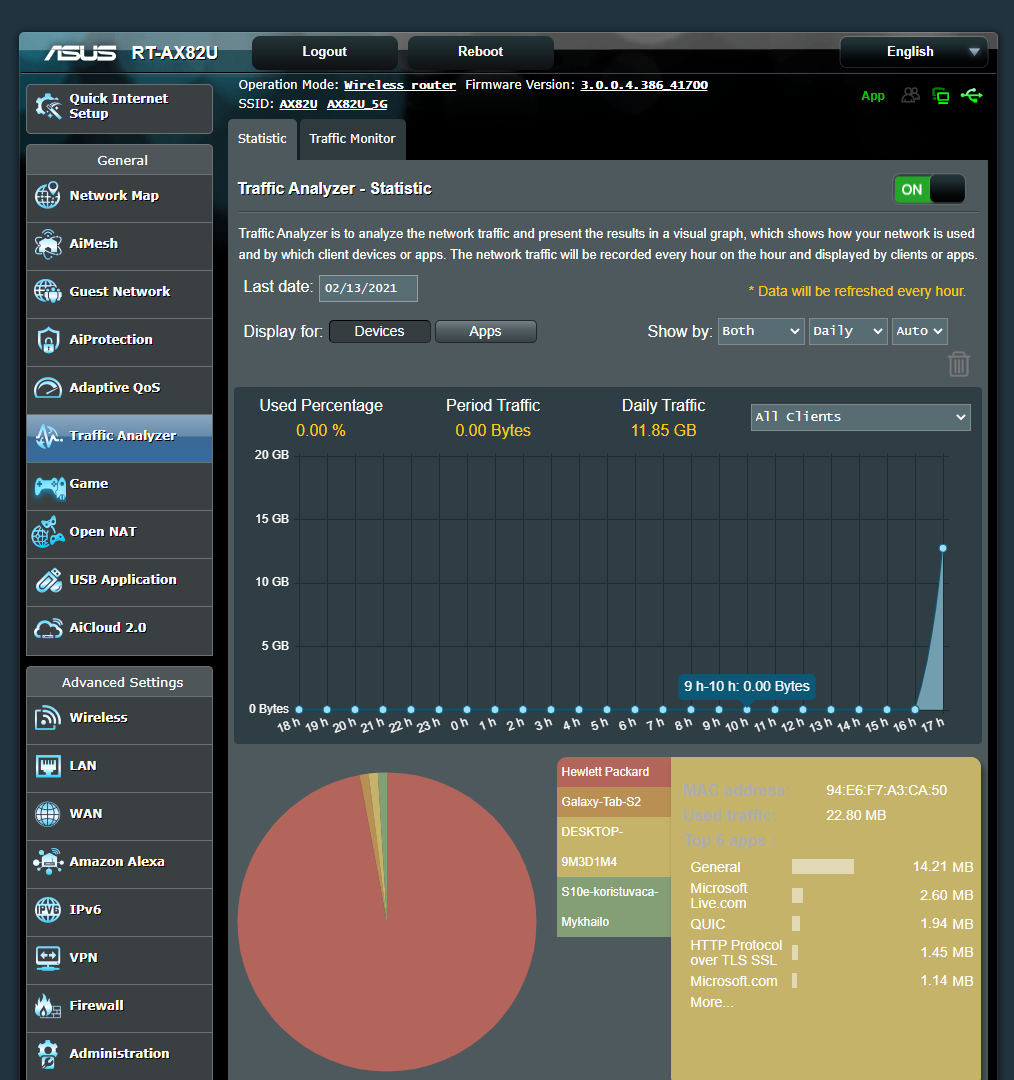Click the Last date field 02/13/2021
Image resolution: width=1014 pixels, height=1080 pixels.
(x=368, y=289)
